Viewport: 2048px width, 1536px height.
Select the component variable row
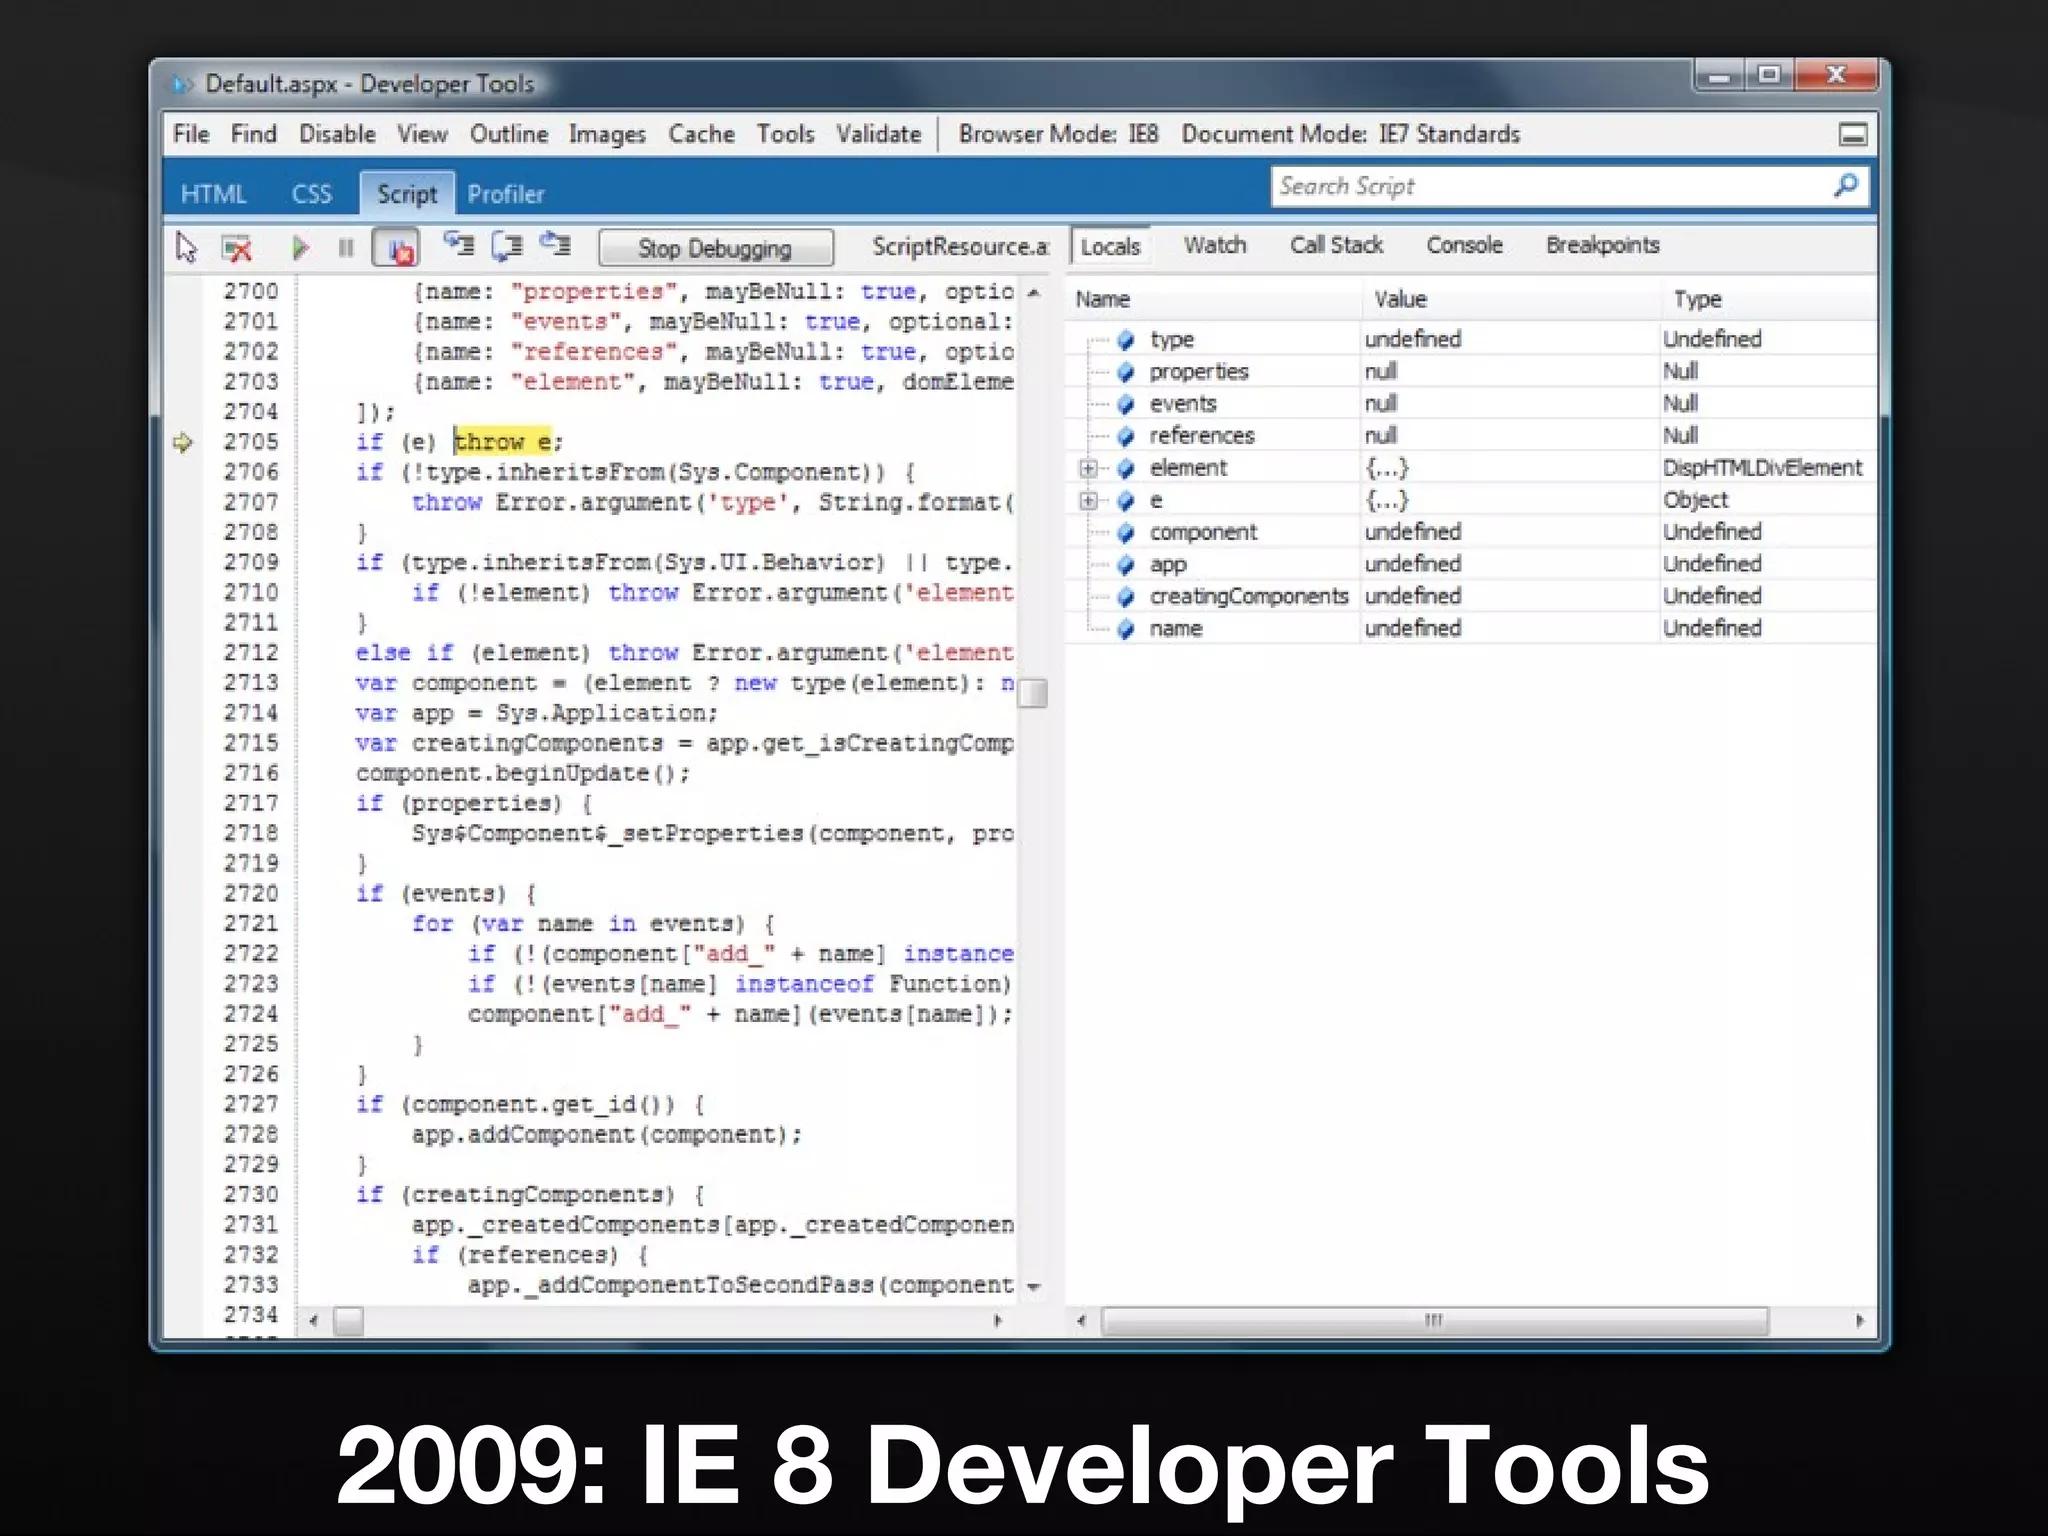point(1470,532)
